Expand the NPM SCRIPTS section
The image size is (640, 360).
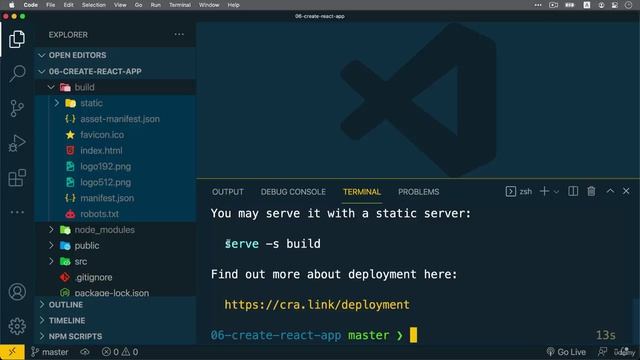pos(116,337)
